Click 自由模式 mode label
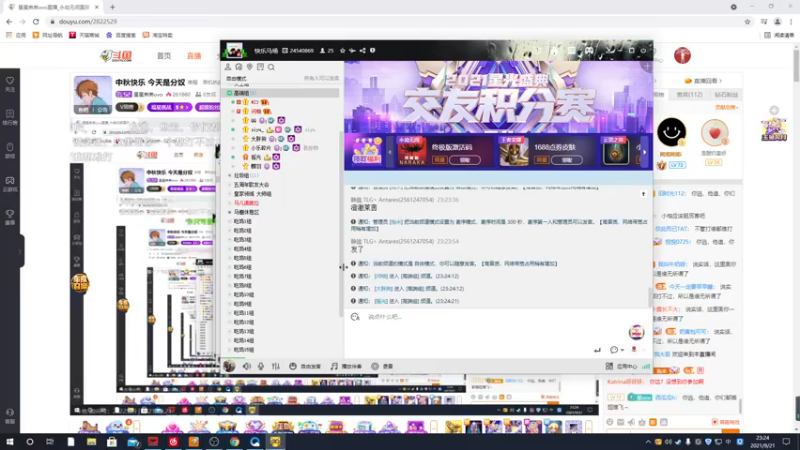Image resolution: width=800 pixels, height=450 pixels. (x=236, y=79)
